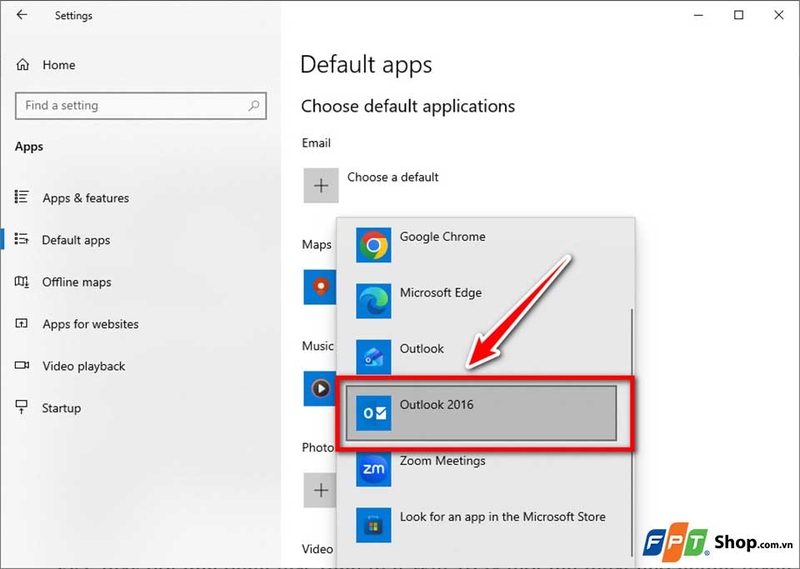Click the Email plus default button

tap(321, 185)
